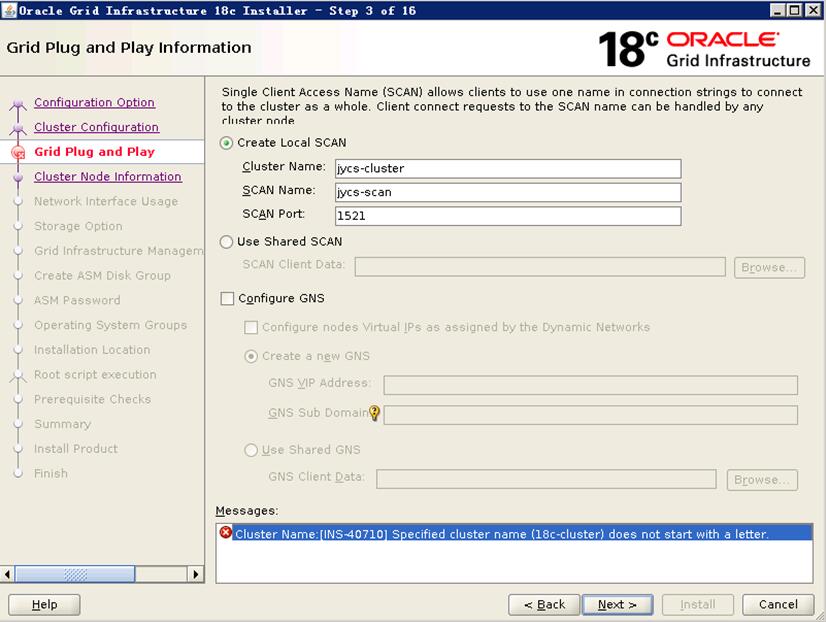The width and height of the screenshot is (826, 622).
Task: Select the Use Shared SCAN radio button
Action: click(227, 242)
